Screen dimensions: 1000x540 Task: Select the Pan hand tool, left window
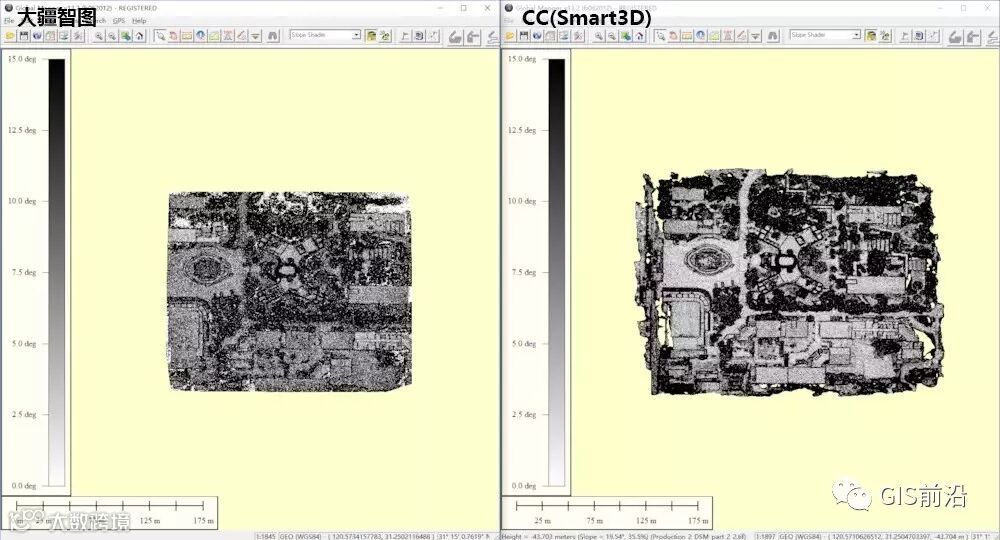coord(173,36)
